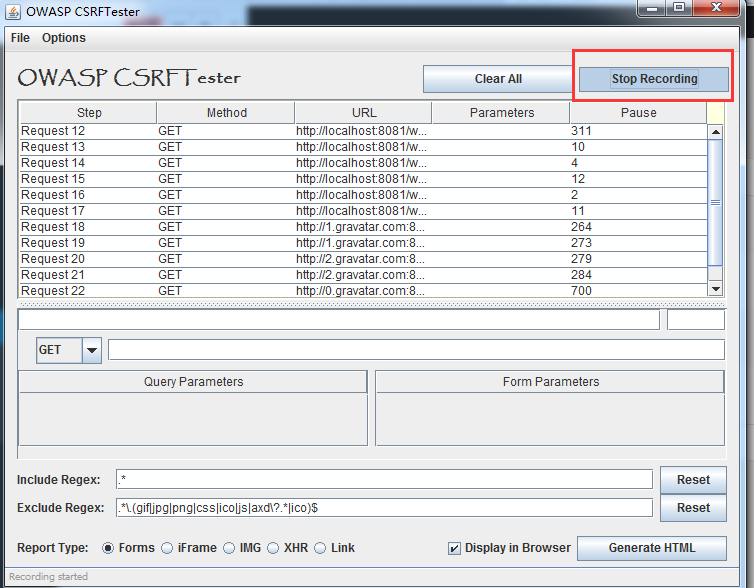The image size is (754, 588).
Task: Select the Request 15 row
Action: pyautogui.click(x=363, y=179)
